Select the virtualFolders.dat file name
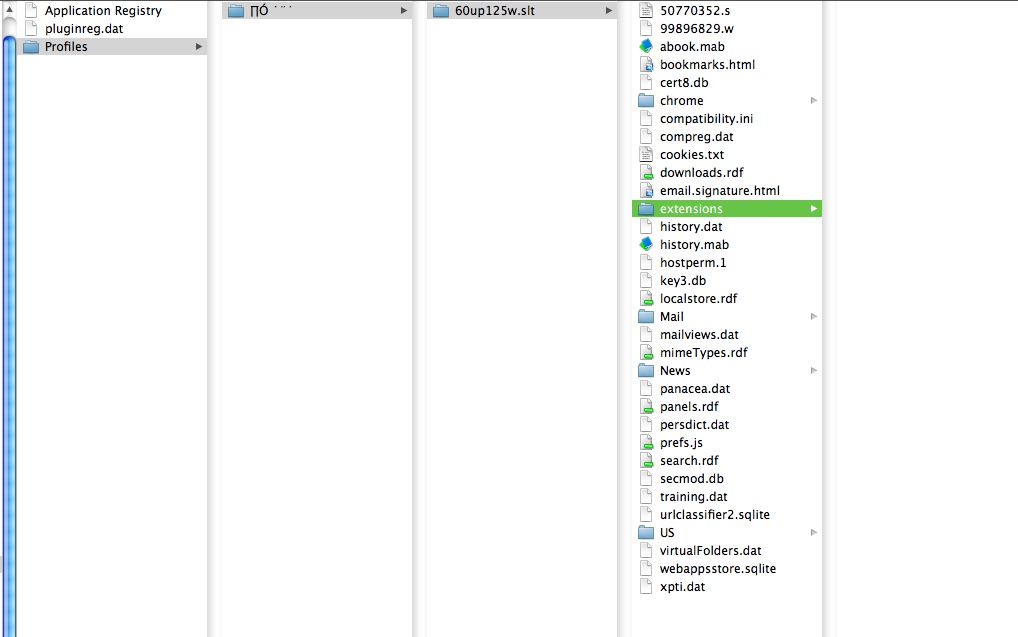Image resolution: width=1018 pixels, height=637 pixels. (x=710, y=551)
